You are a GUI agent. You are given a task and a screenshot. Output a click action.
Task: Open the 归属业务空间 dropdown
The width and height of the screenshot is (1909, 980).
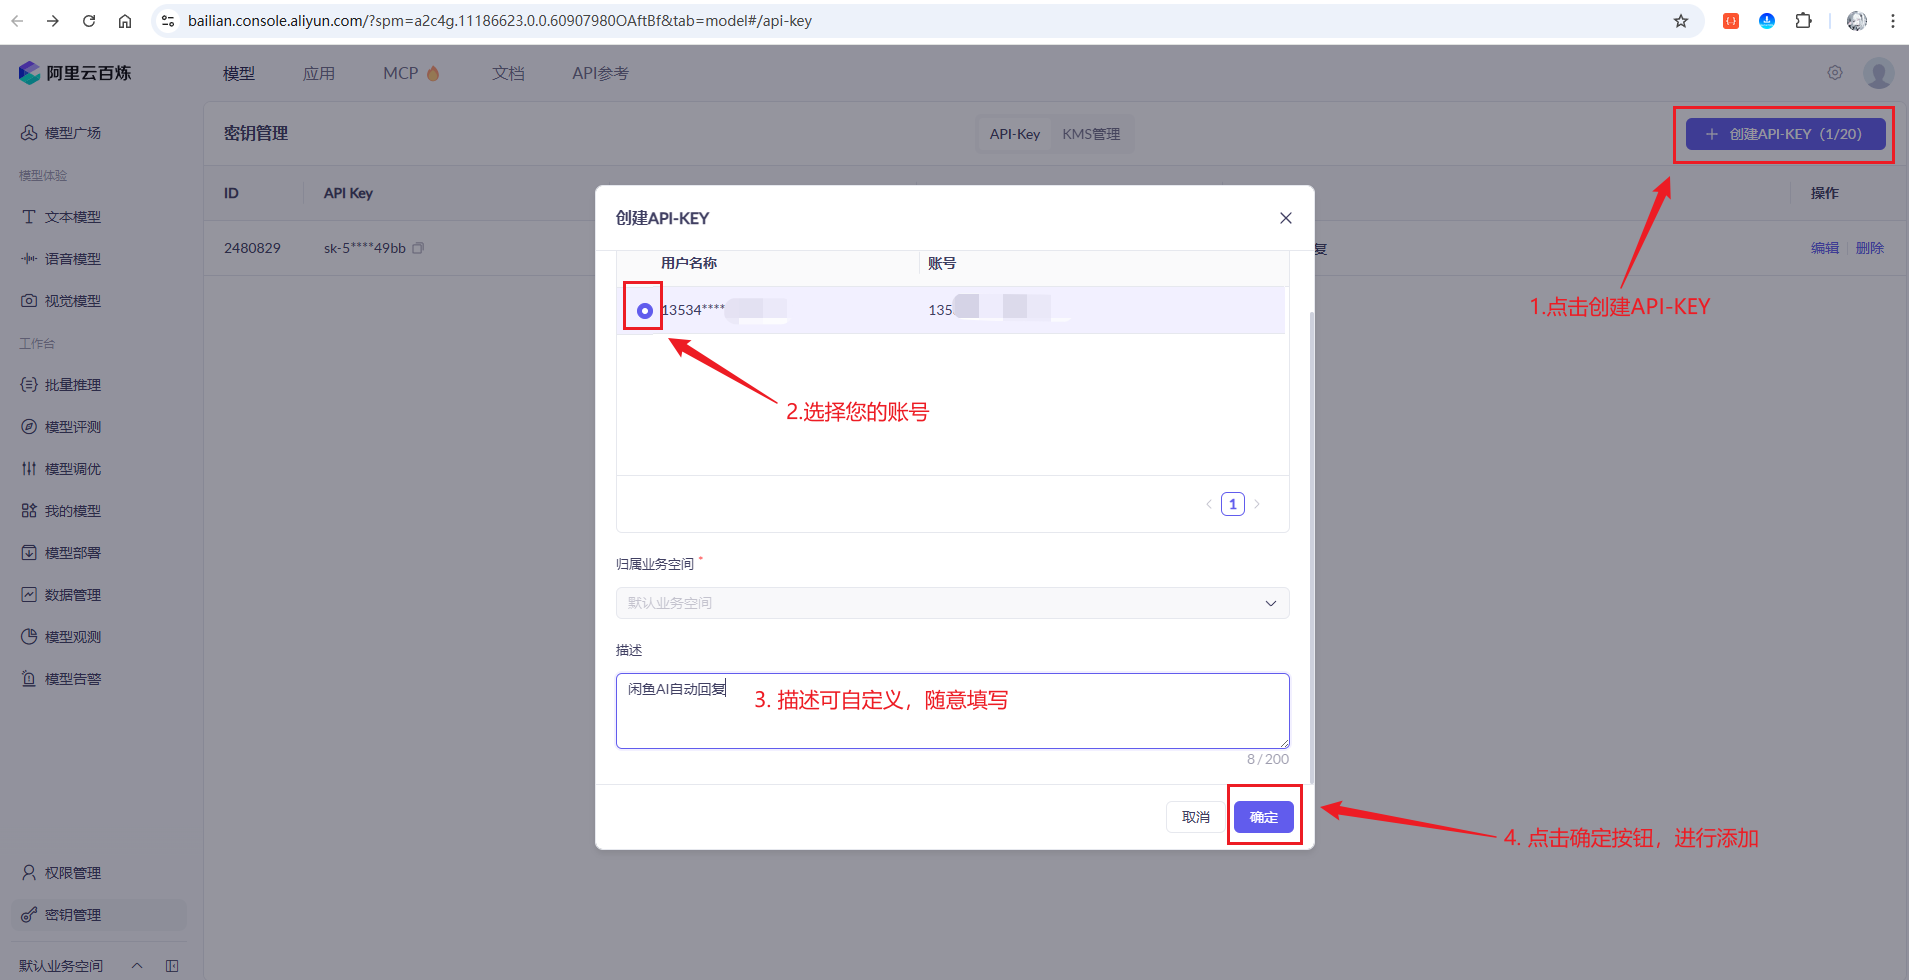click(952, 603)
